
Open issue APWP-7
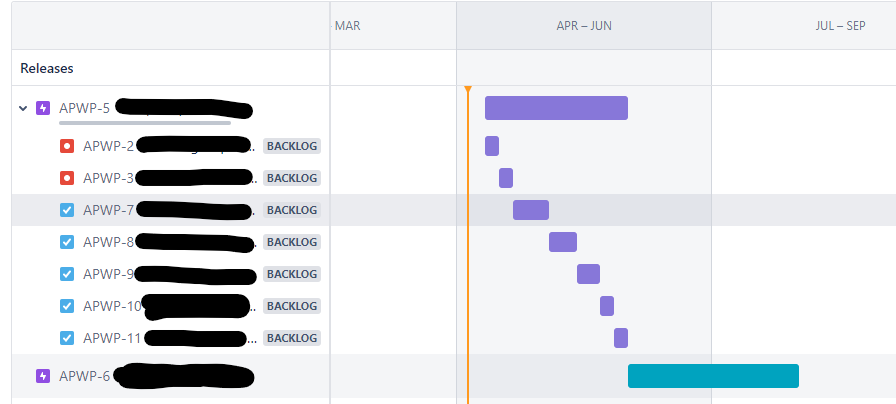(109, 210)
